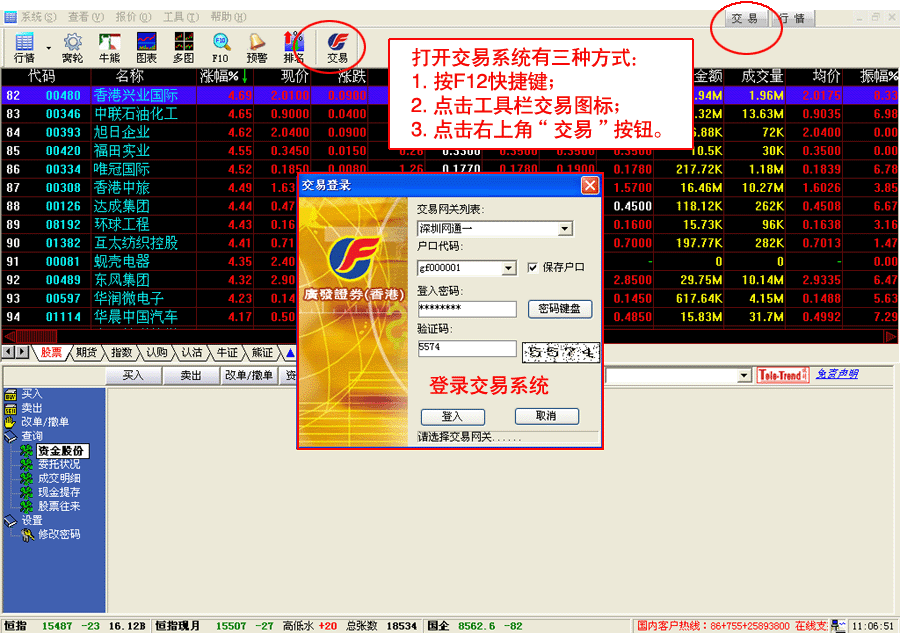Viewport: 900px width, 633px height.
Task: Click the 牛熊 bull-bear icon
Action: tap(109, 46)
